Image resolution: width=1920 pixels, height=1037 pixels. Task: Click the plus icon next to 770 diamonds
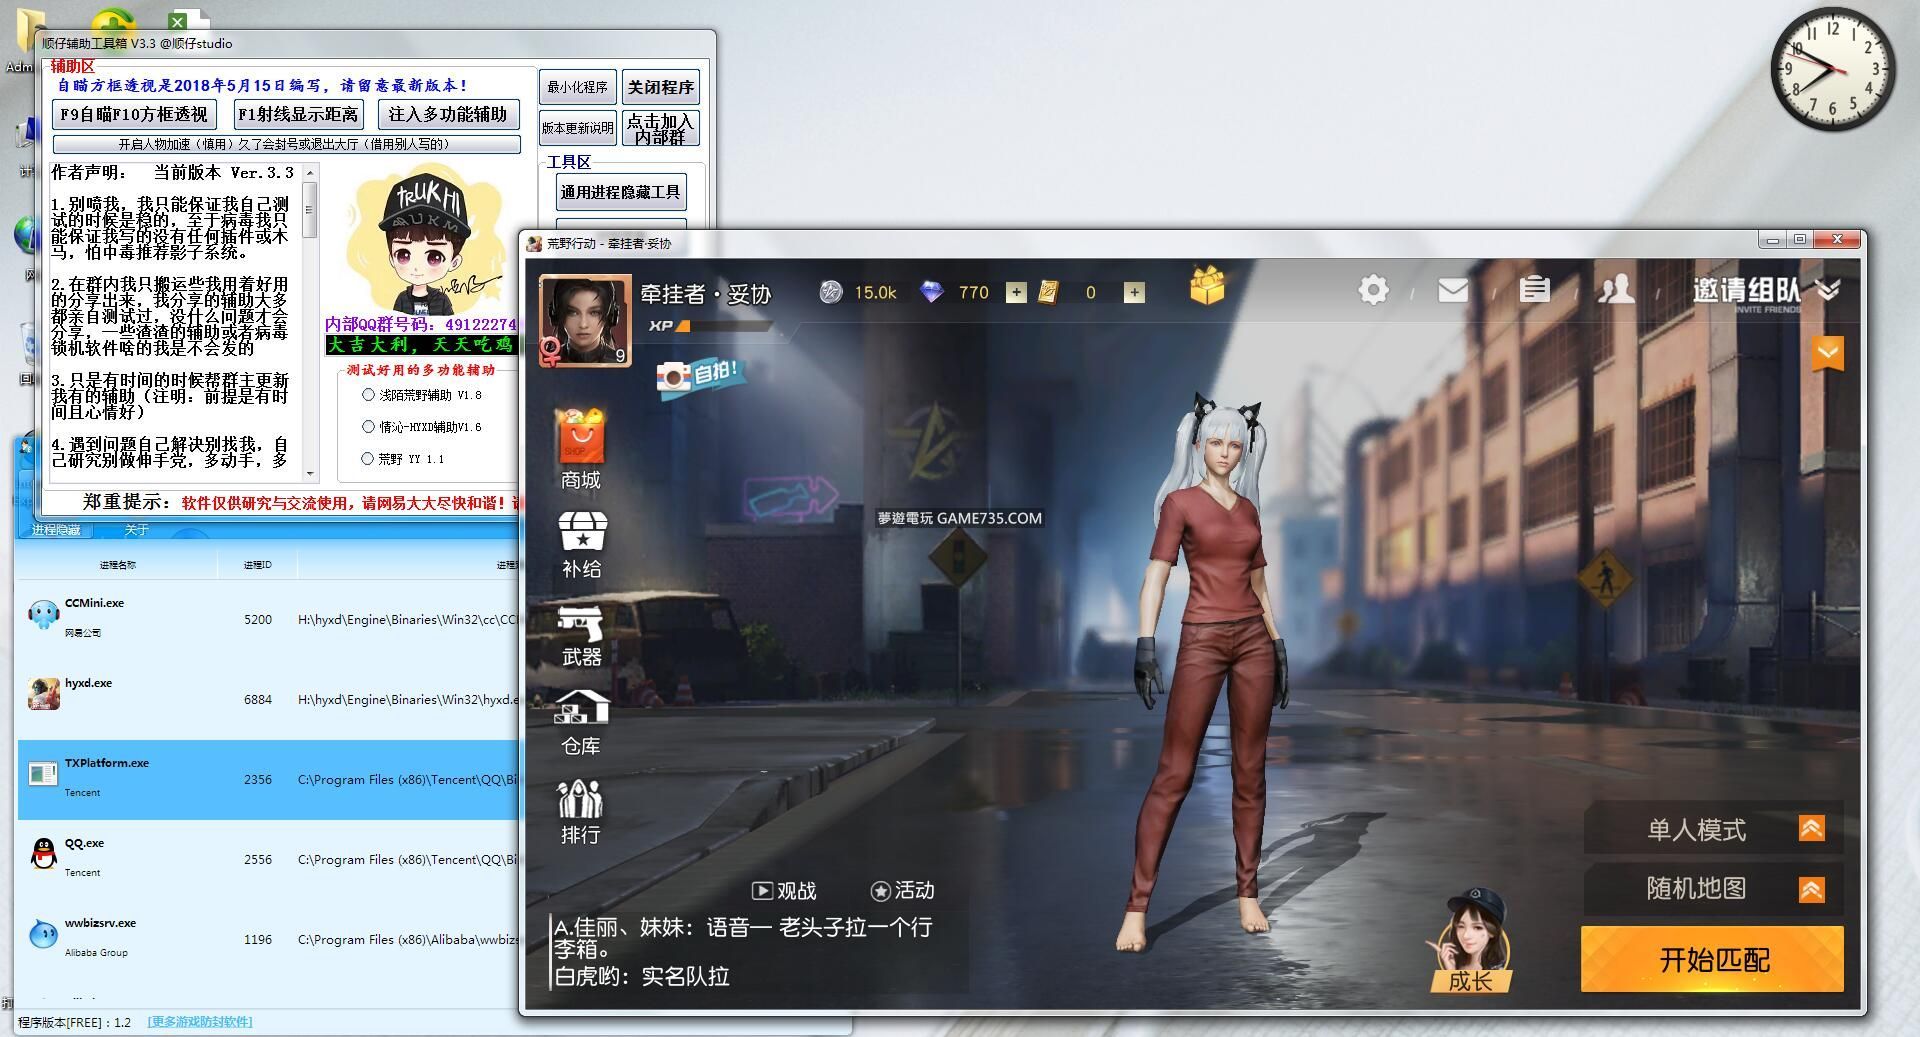pos(1016,292)
